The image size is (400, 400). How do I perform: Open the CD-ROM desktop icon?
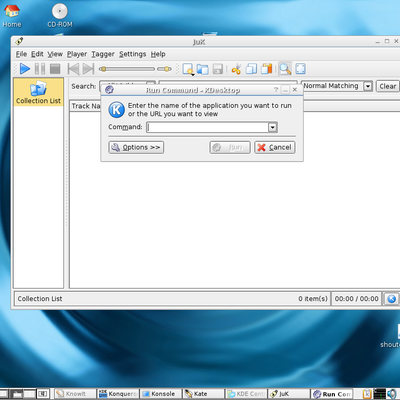coord(60,16)
